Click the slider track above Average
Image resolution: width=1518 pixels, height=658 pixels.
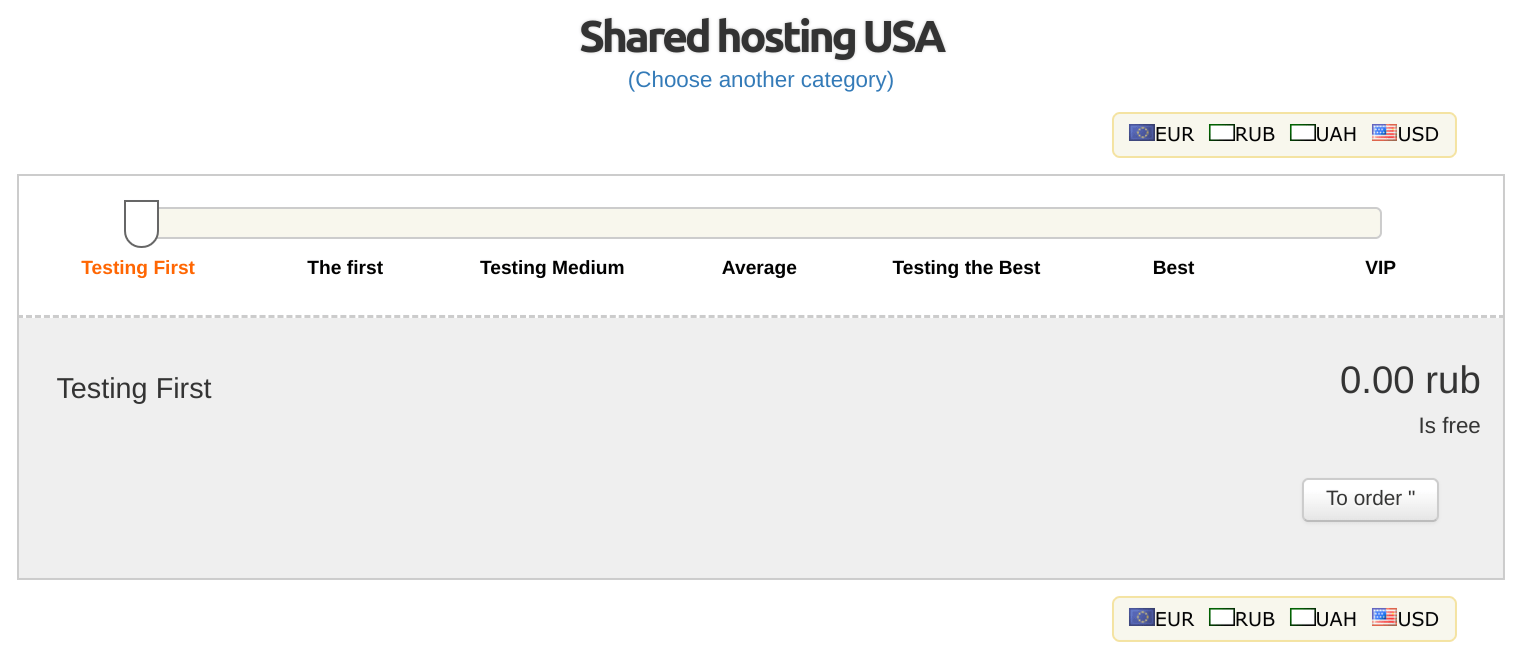(759, 223)
